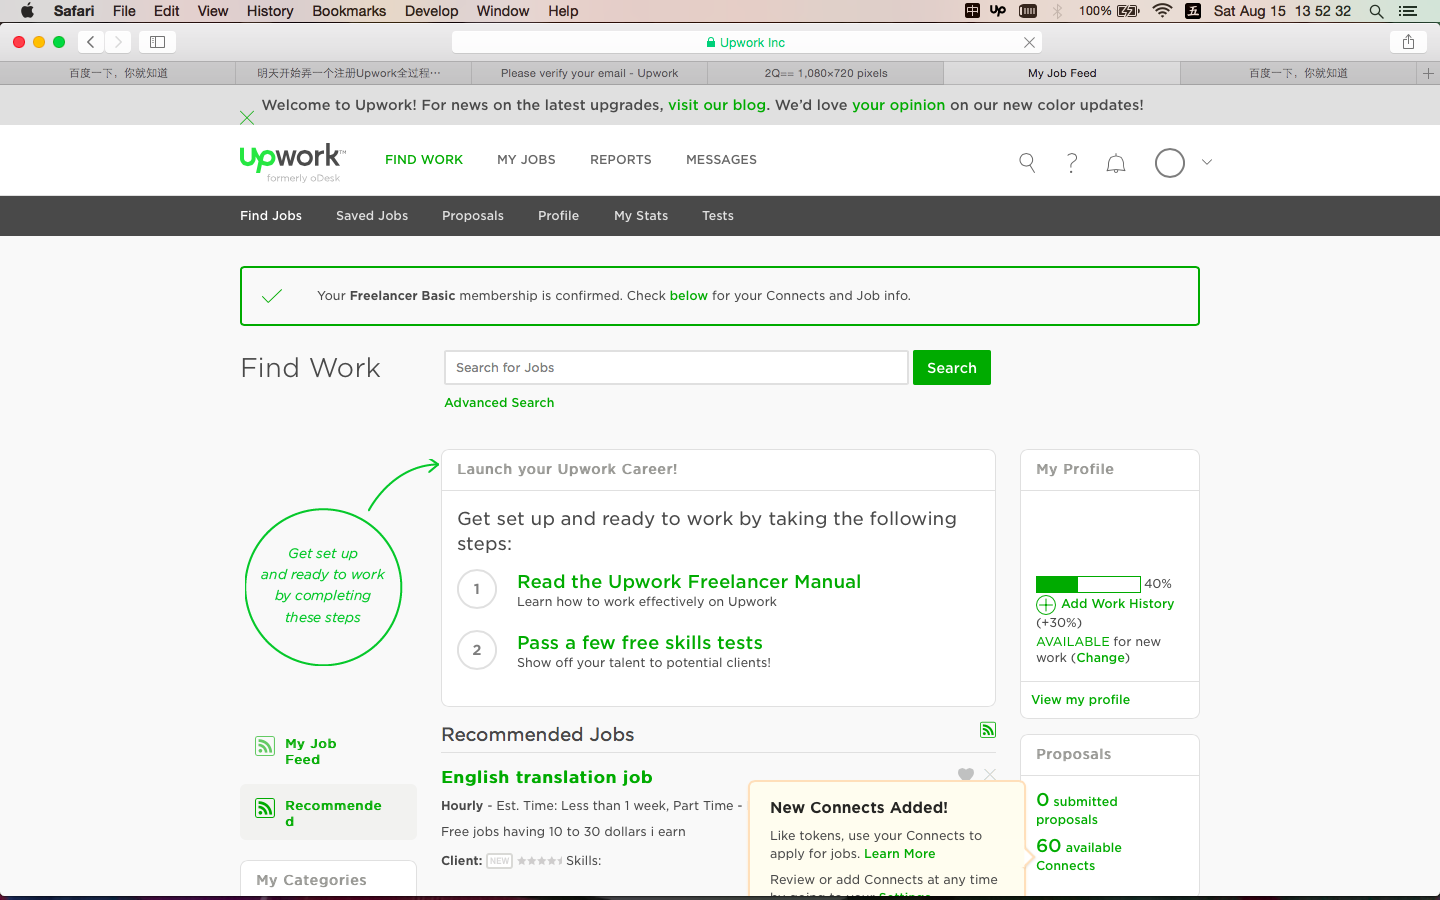Click the RSS icon beside My Job Feed
The width and height of the screenshot is (1440, 900).
(265, 746)
